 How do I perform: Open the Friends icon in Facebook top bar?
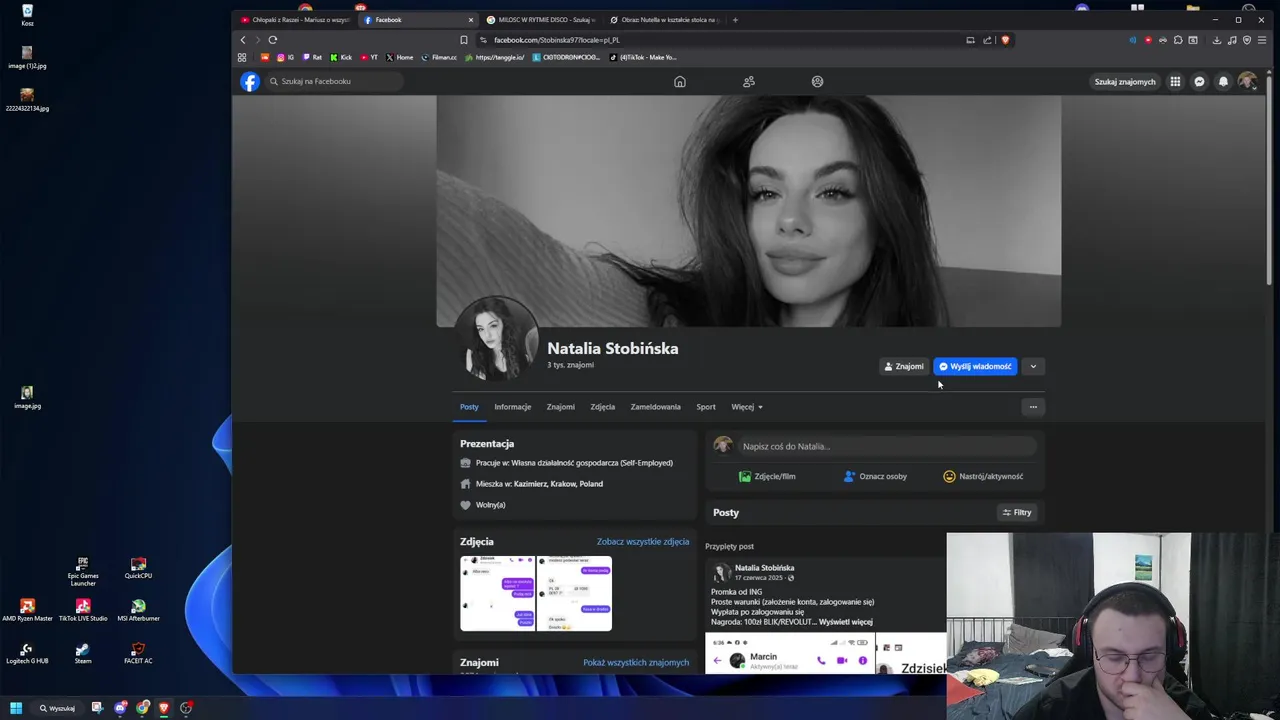[749, 82]
